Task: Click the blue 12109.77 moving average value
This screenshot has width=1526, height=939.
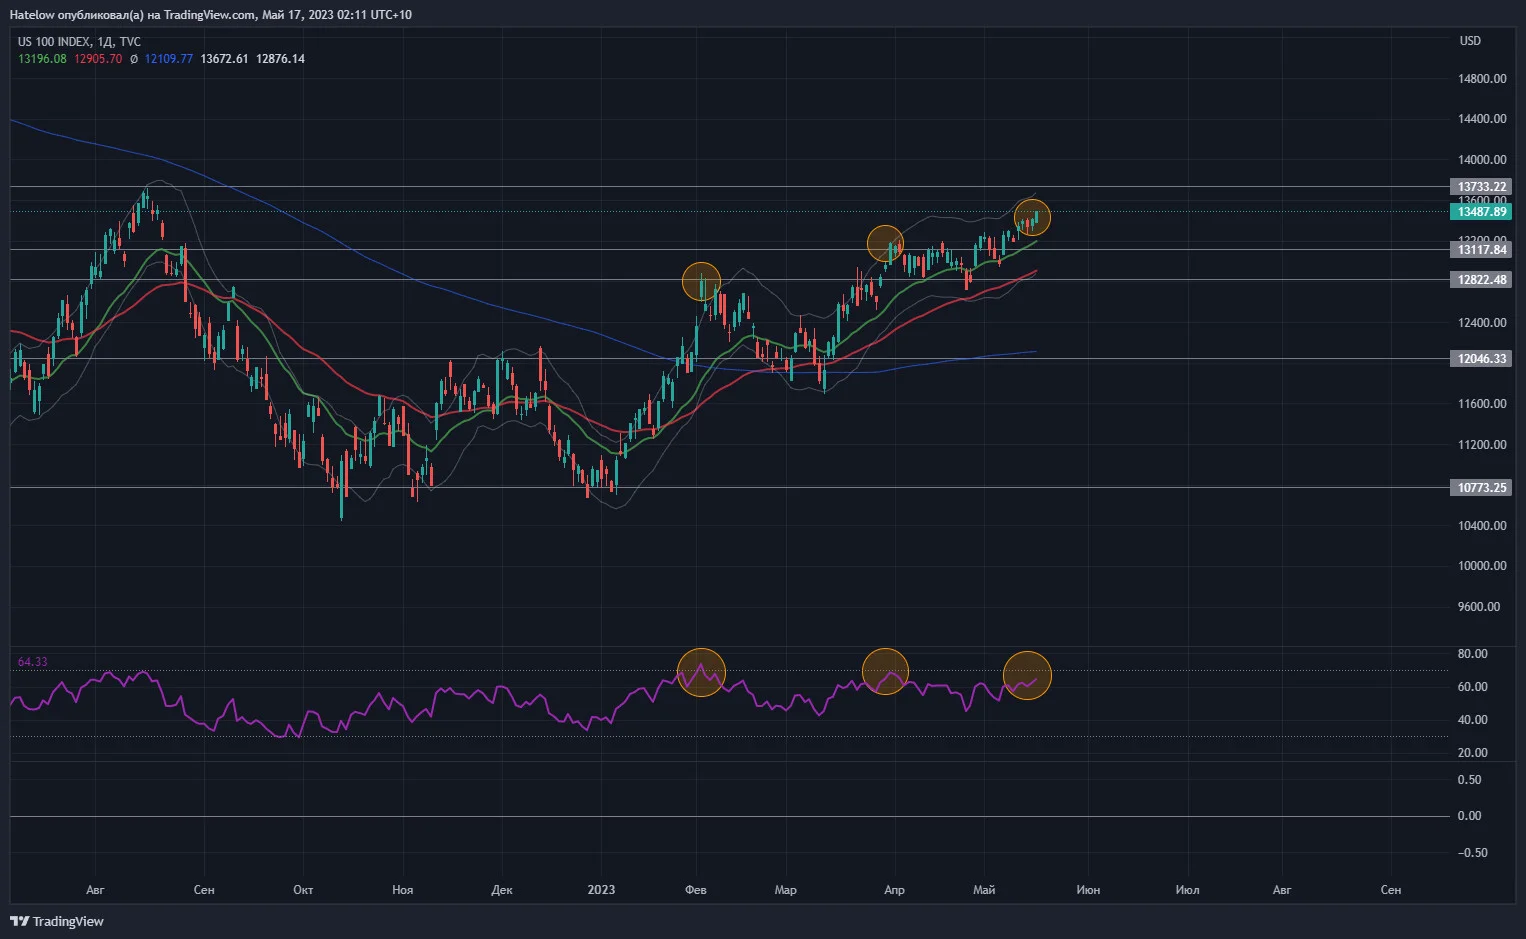Action: click(x=169, y=59)
